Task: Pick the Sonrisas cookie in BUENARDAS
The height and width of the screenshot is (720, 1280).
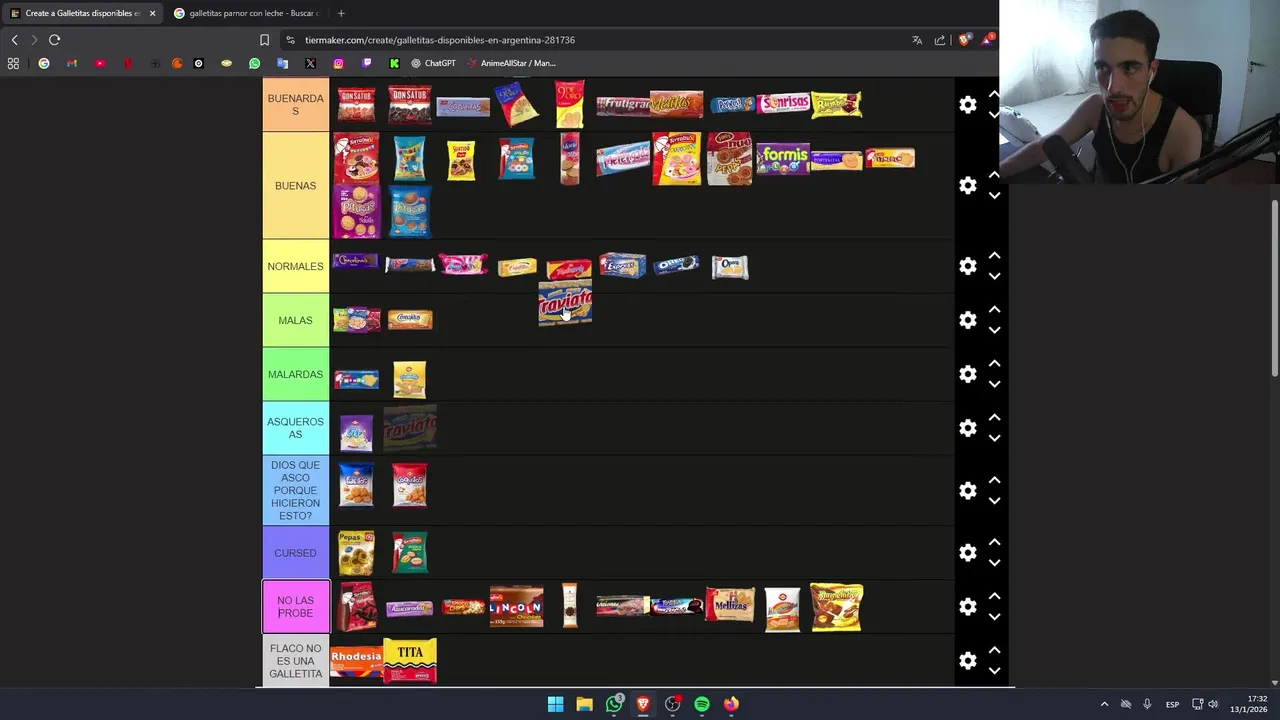Action: (783, 104)
